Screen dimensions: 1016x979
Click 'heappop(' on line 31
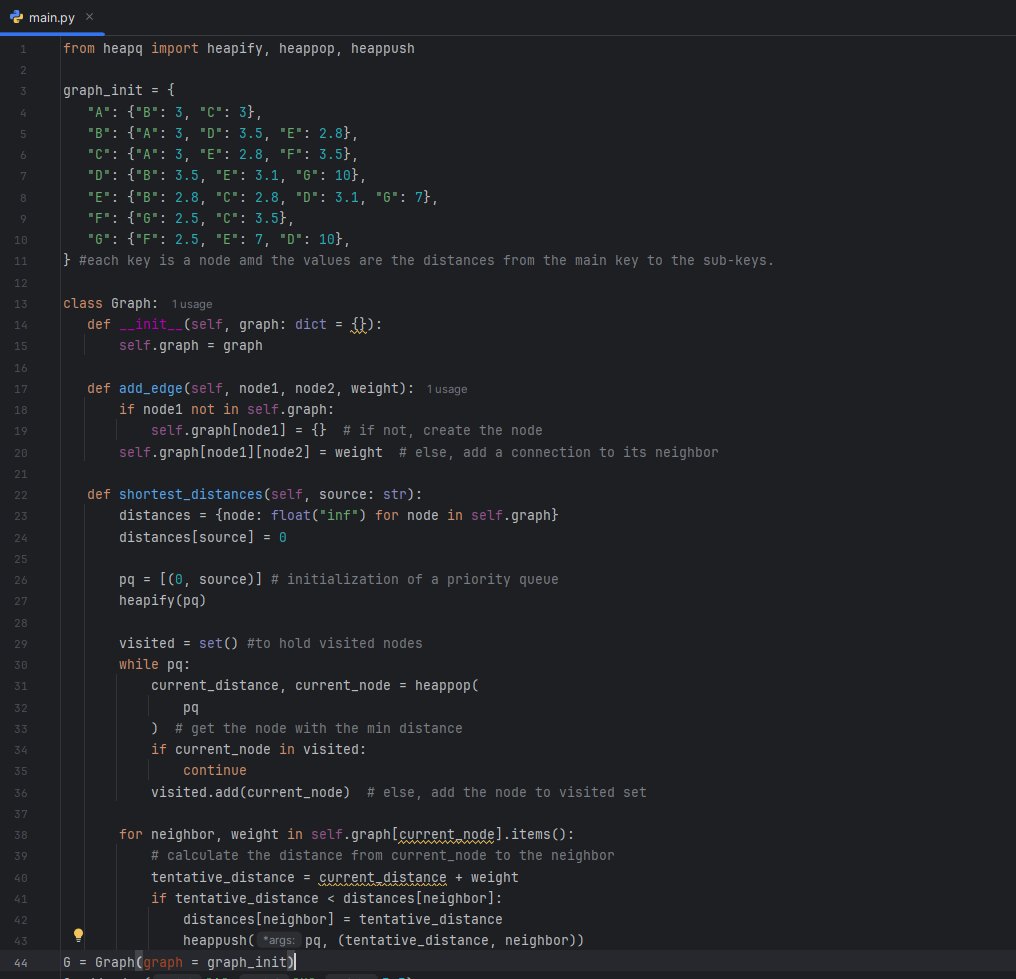(x=447, y=685)
